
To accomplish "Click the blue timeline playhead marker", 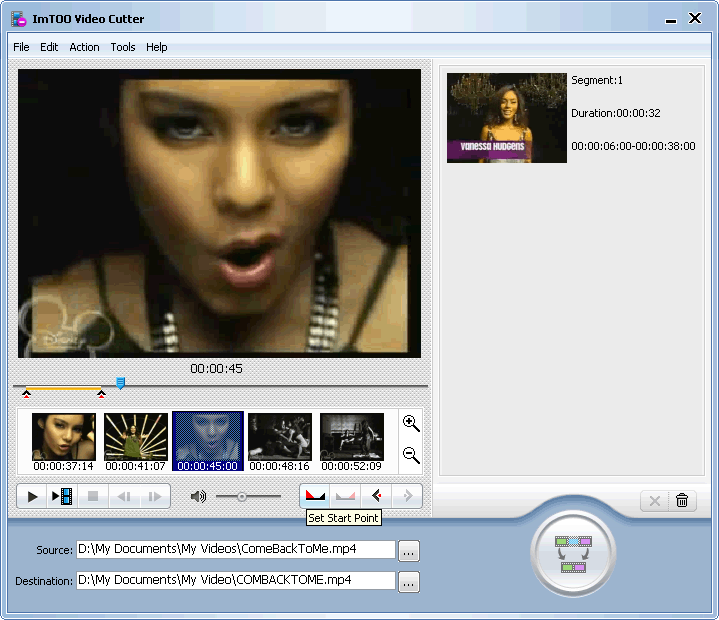I will point(120,382).
